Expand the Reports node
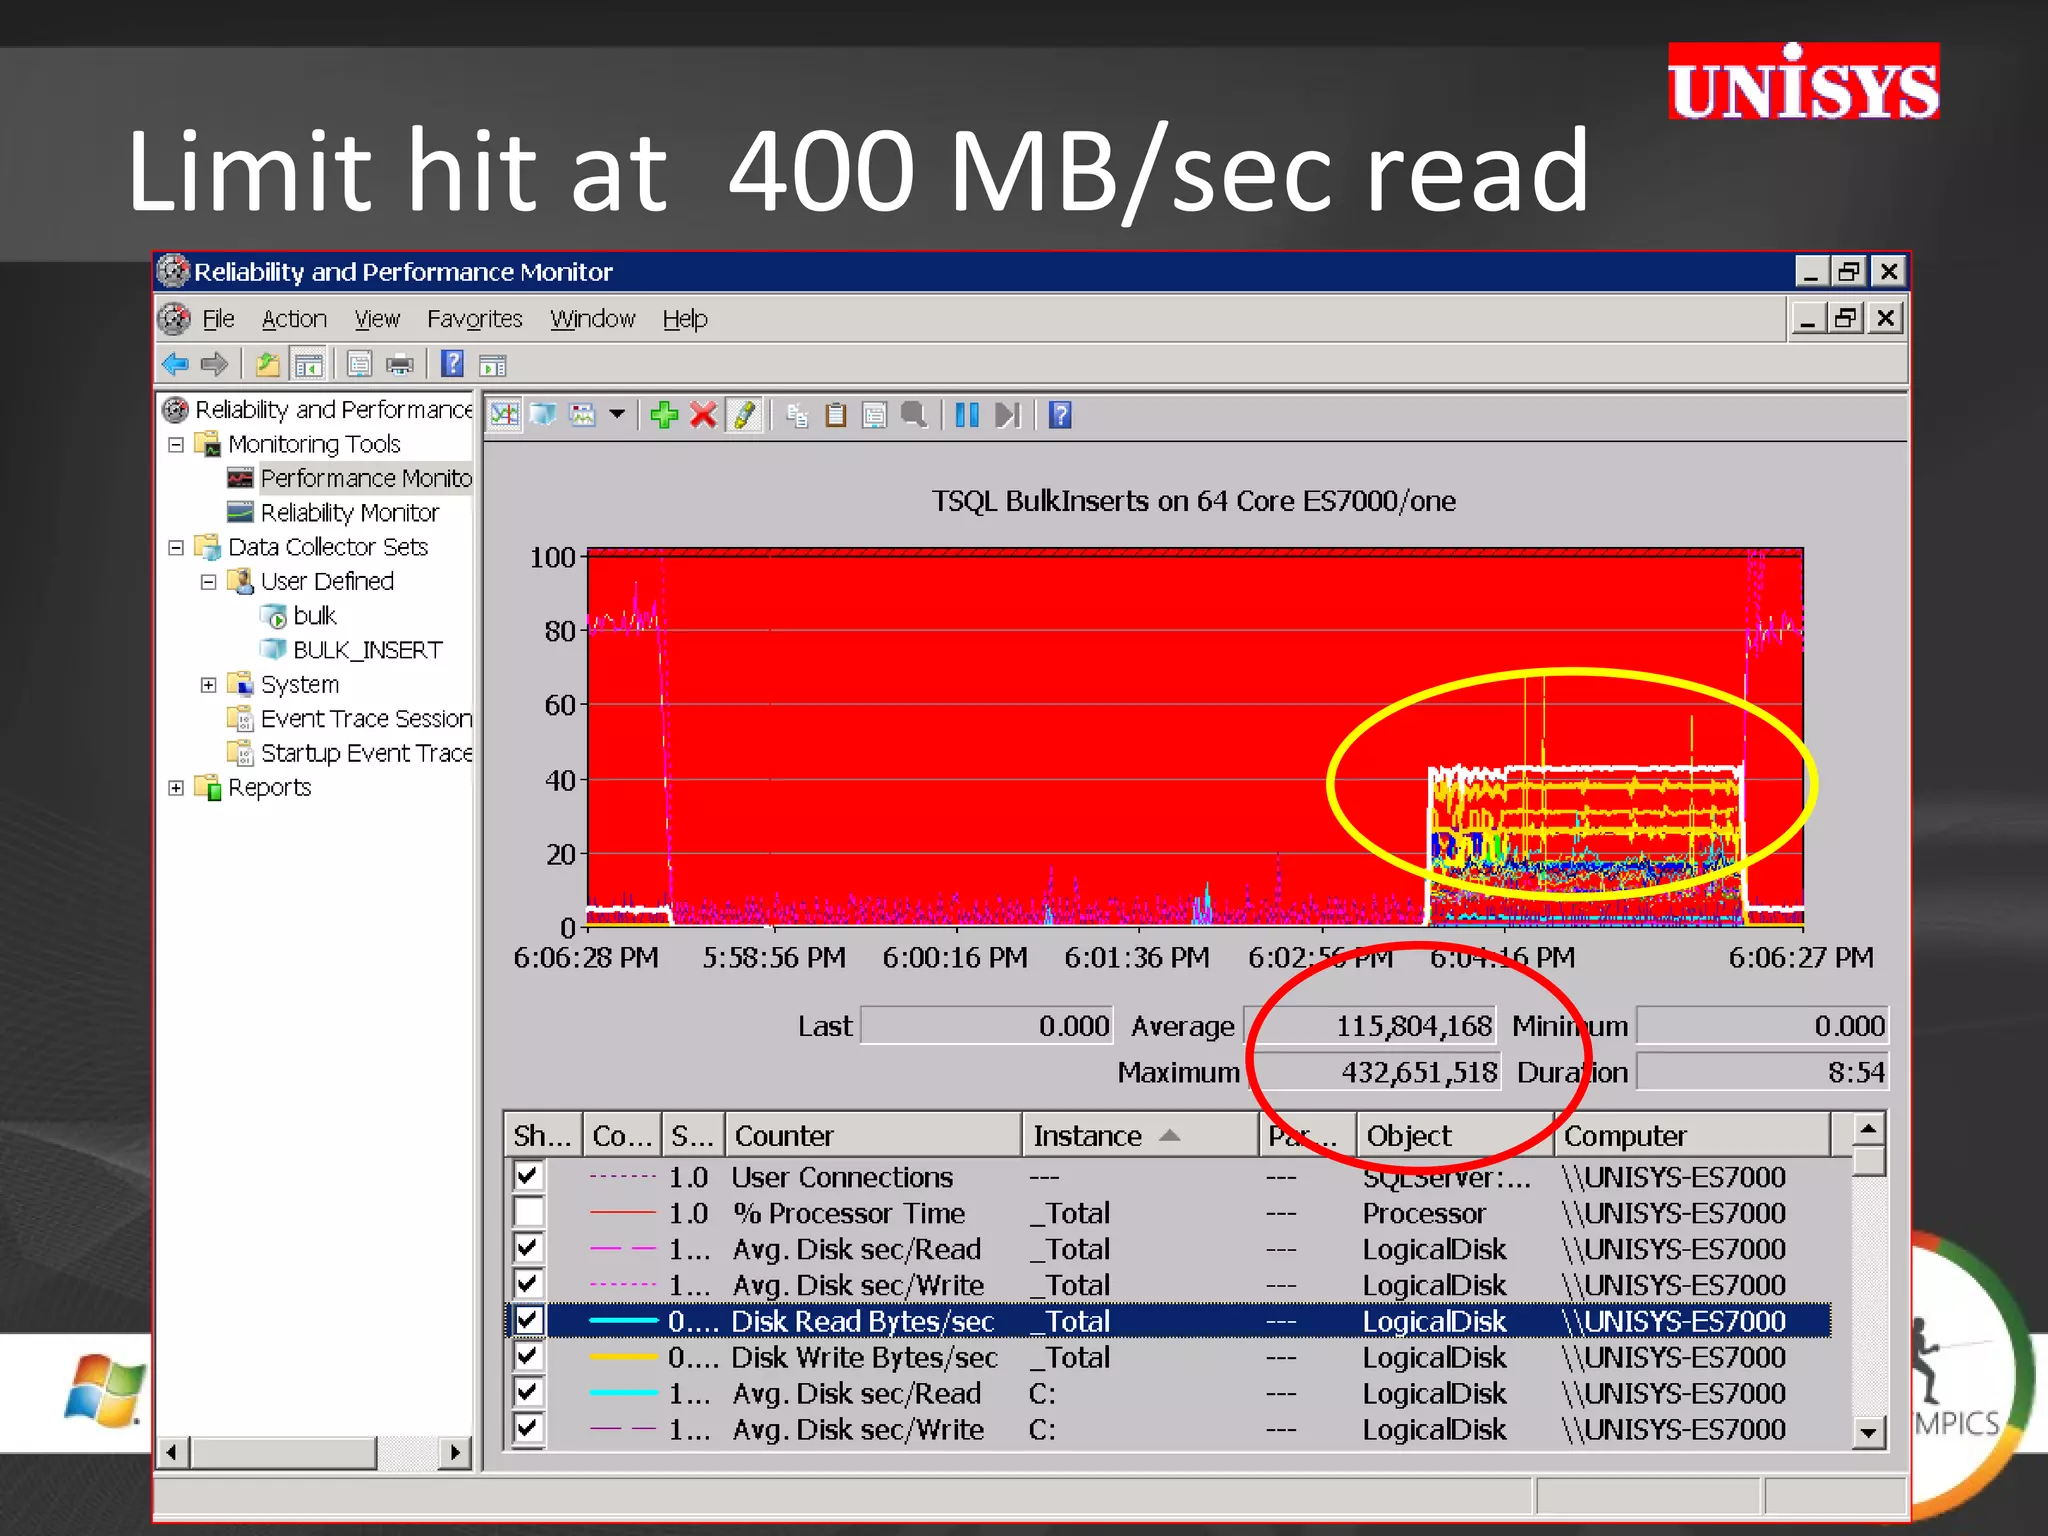 (x=176, y=788)
